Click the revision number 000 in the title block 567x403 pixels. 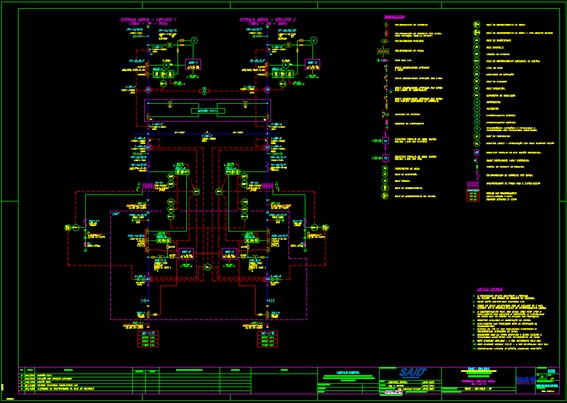pyautogui.click(x=551, y=372)
